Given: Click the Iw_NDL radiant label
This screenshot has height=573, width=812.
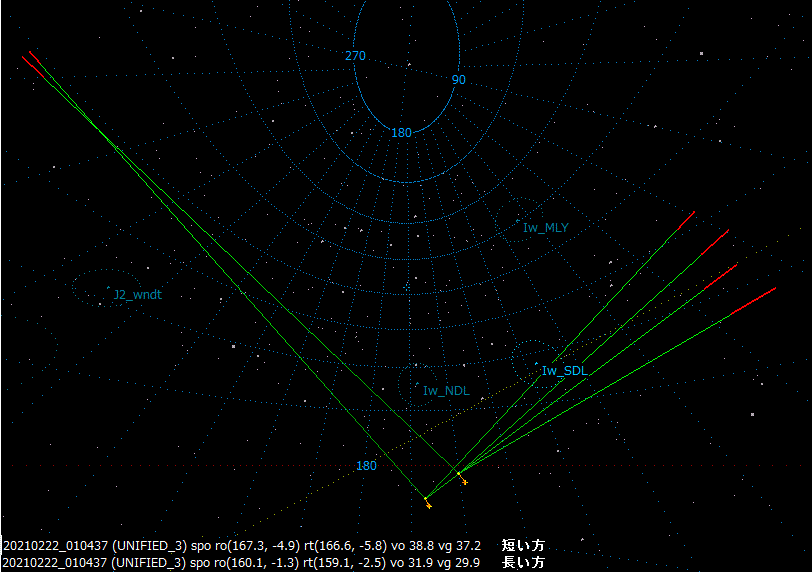Looking at the screenshot, I should [445, 391].
